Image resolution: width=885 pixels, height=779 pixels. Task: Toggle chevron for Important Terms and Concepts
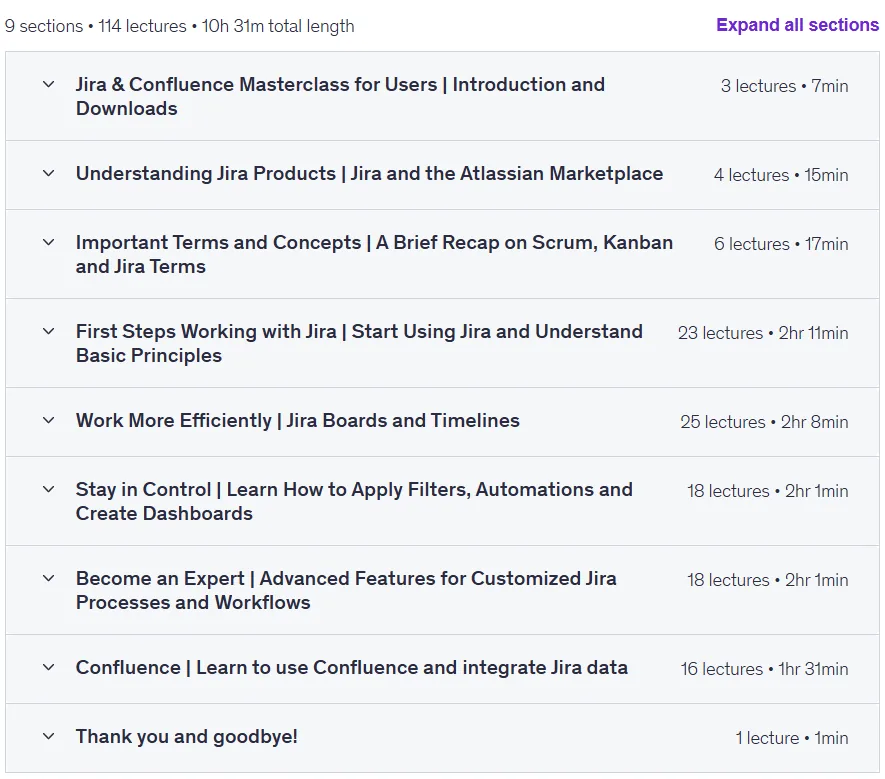click(49, 242)
